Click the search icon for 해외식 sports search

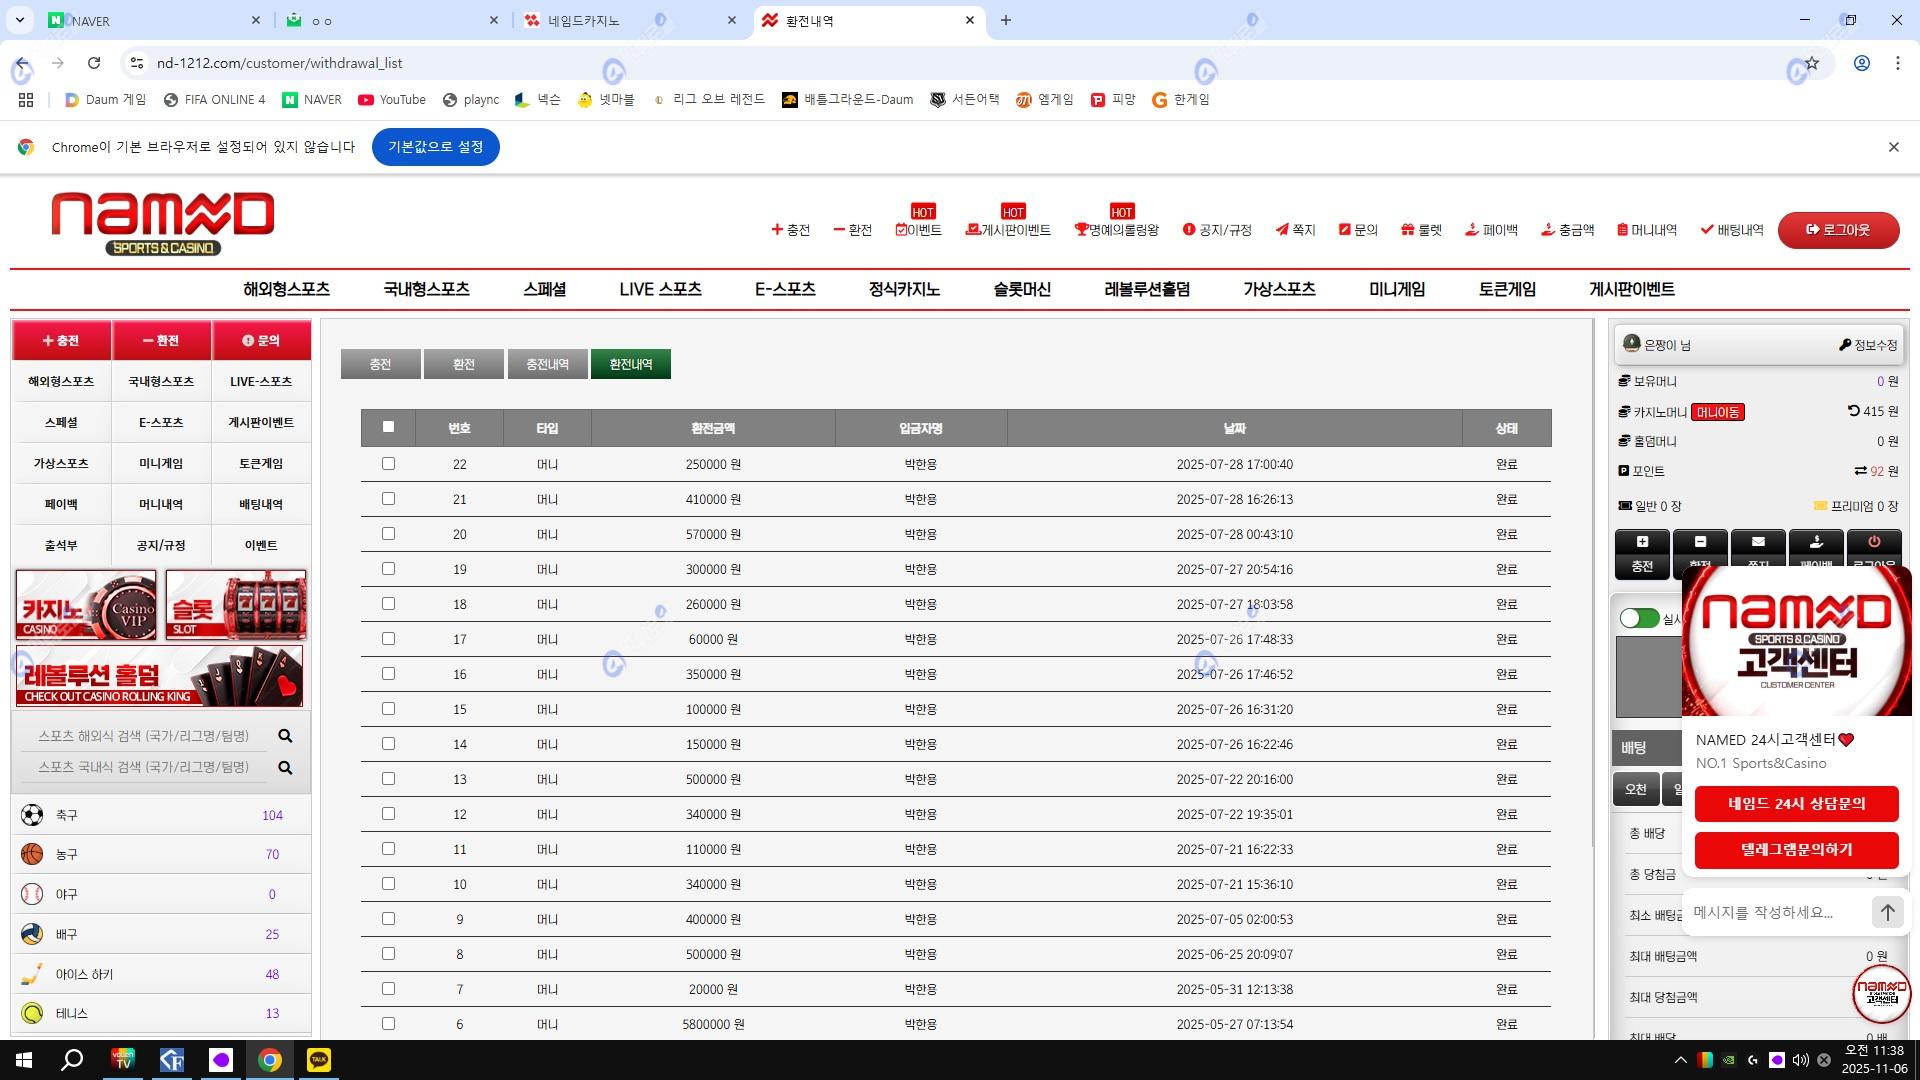pyautogui.click(x=285, y=736)
